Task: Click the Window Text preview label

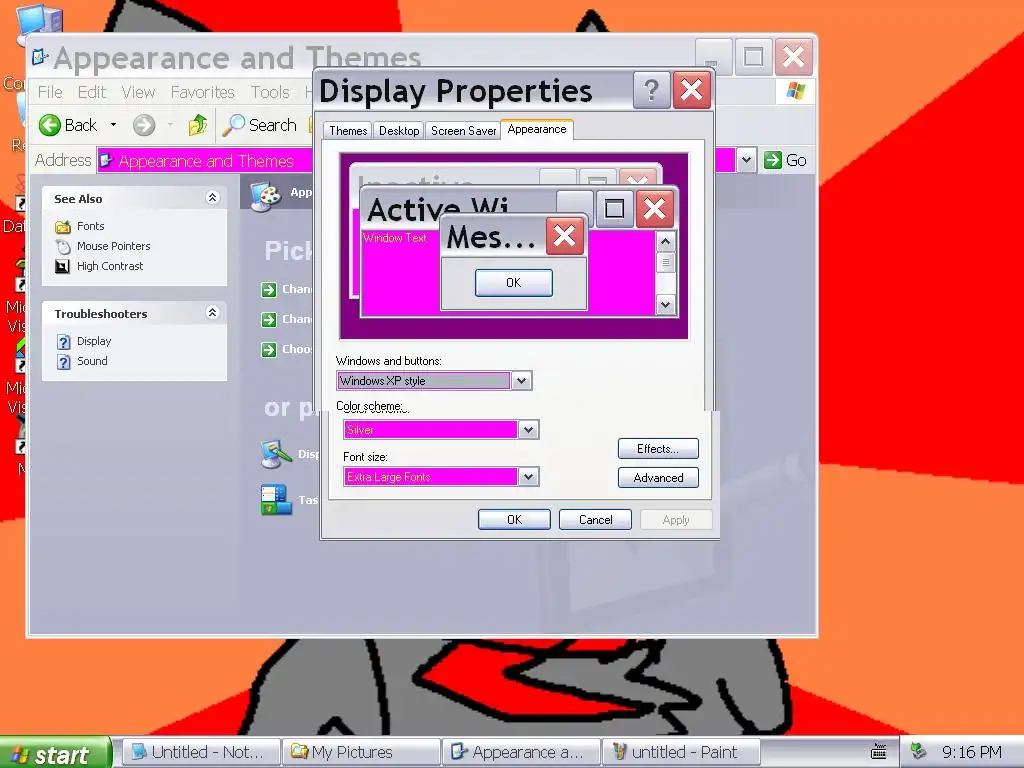Action: point(394,238)
